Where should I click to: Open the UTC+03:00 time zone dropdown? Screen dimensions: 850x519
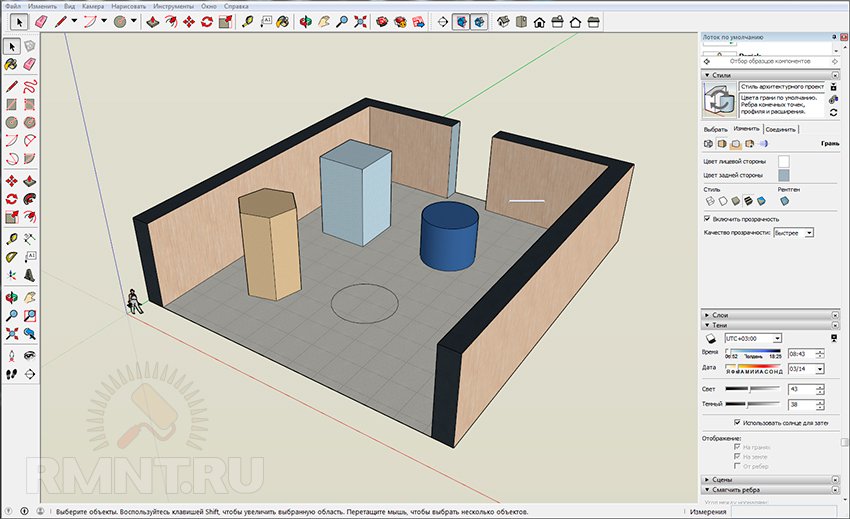coord(777,338)
